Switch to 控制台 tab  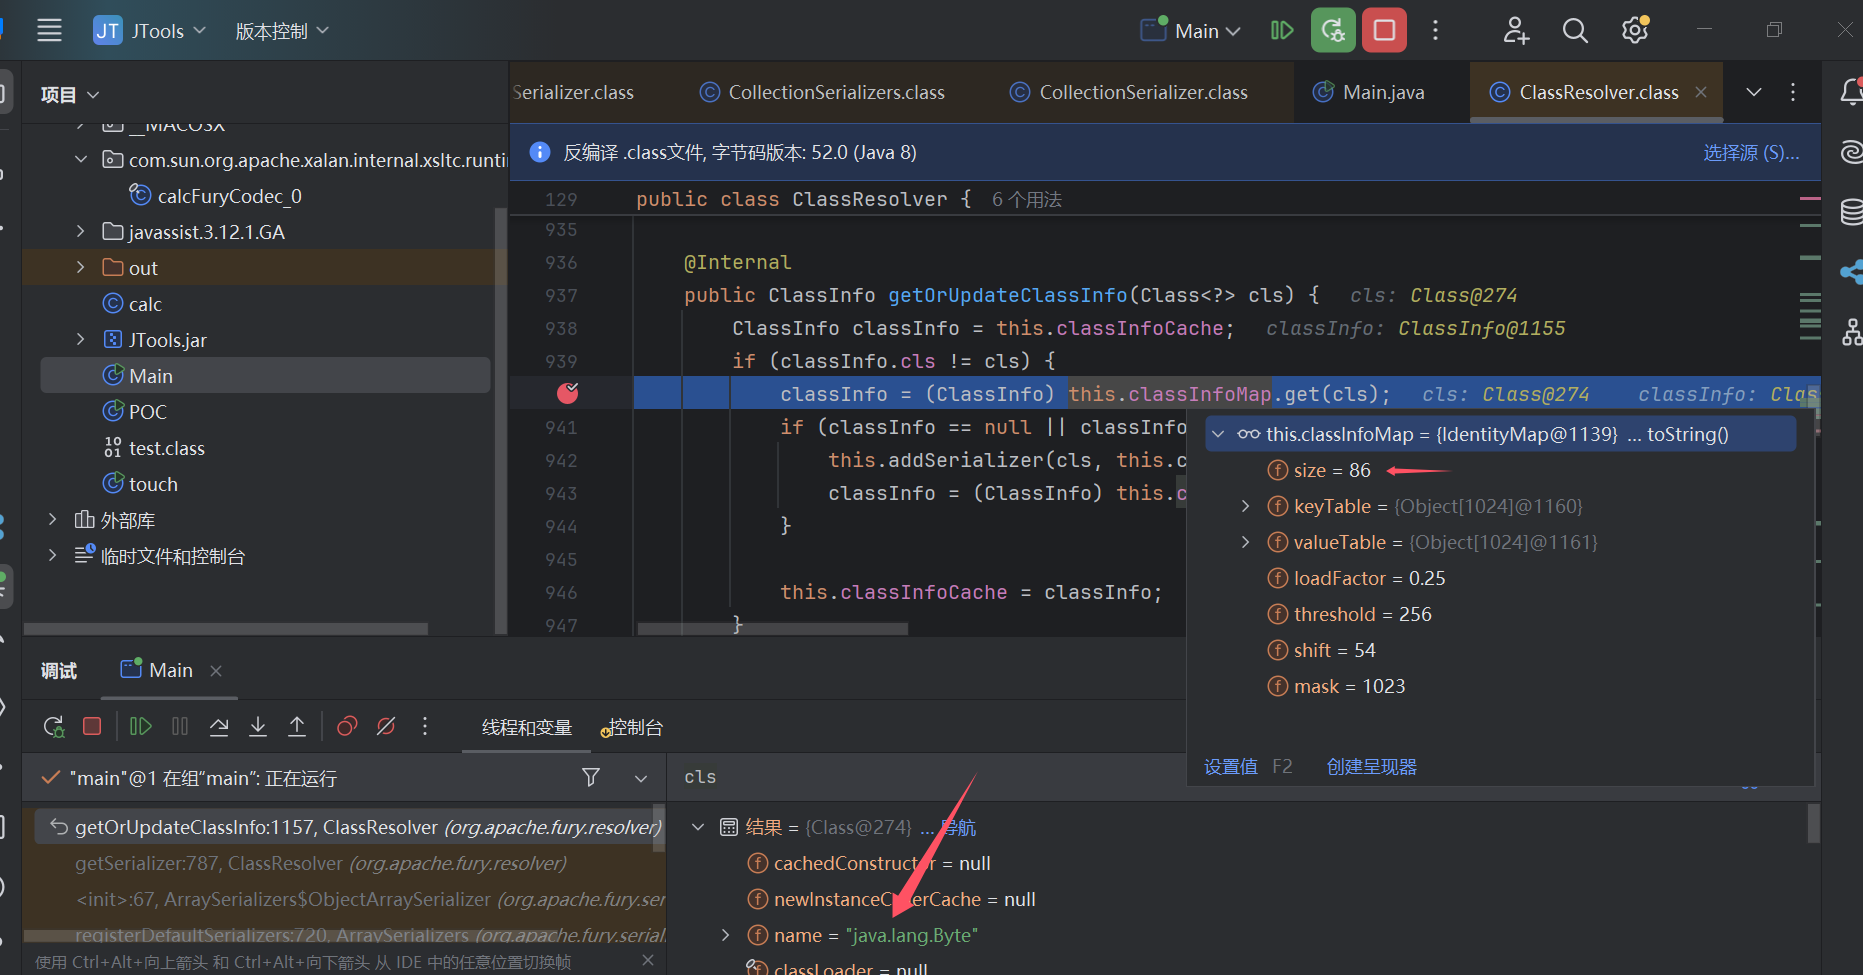click(632, 728)
